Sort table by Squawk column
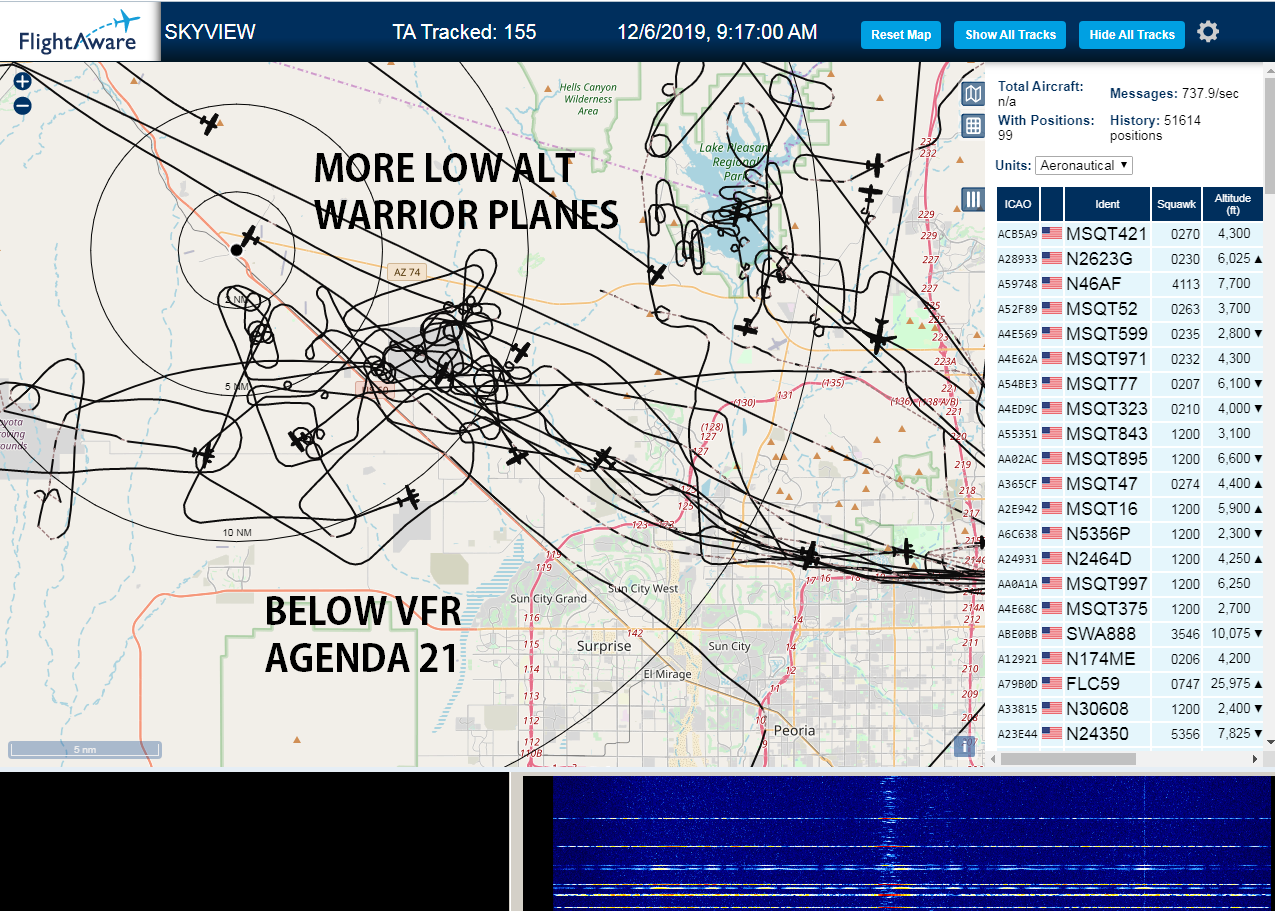1275x911 pixels. (x=1176, y=204)
